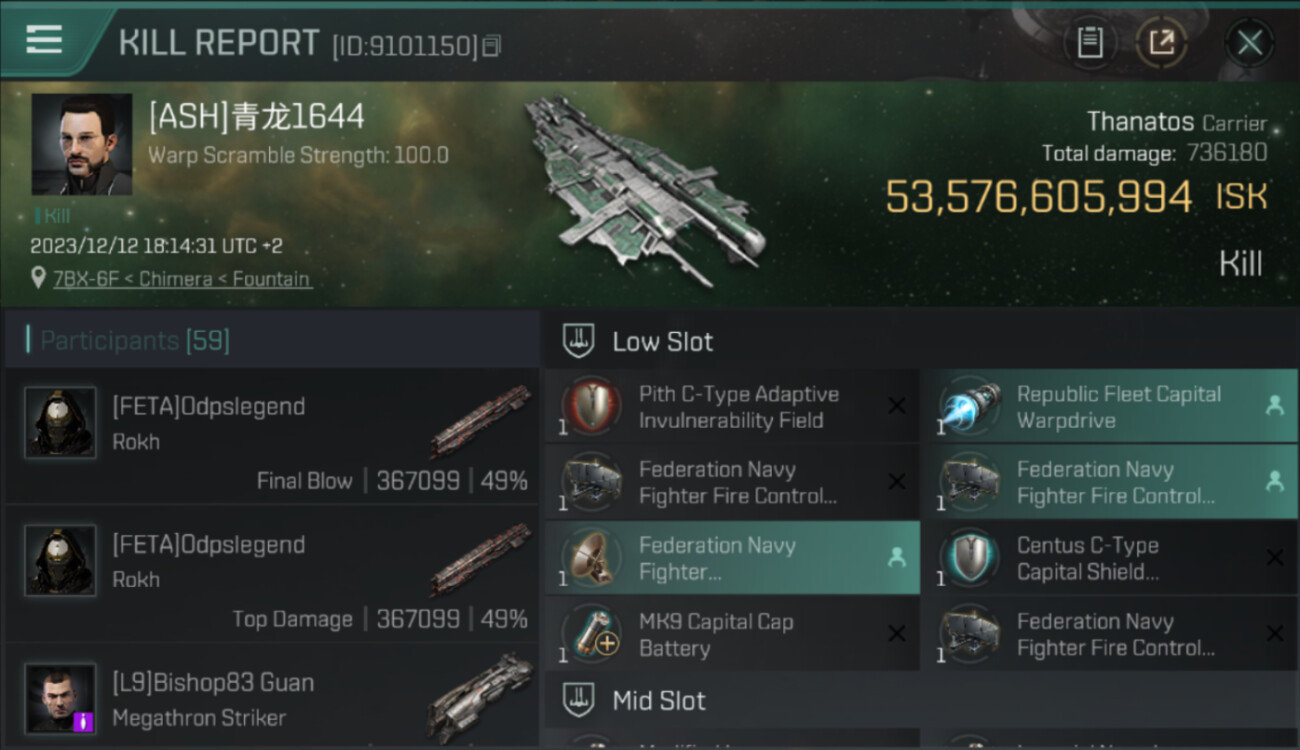Select the Participants tab header
Screen dimensions: 1300x750
135,341
